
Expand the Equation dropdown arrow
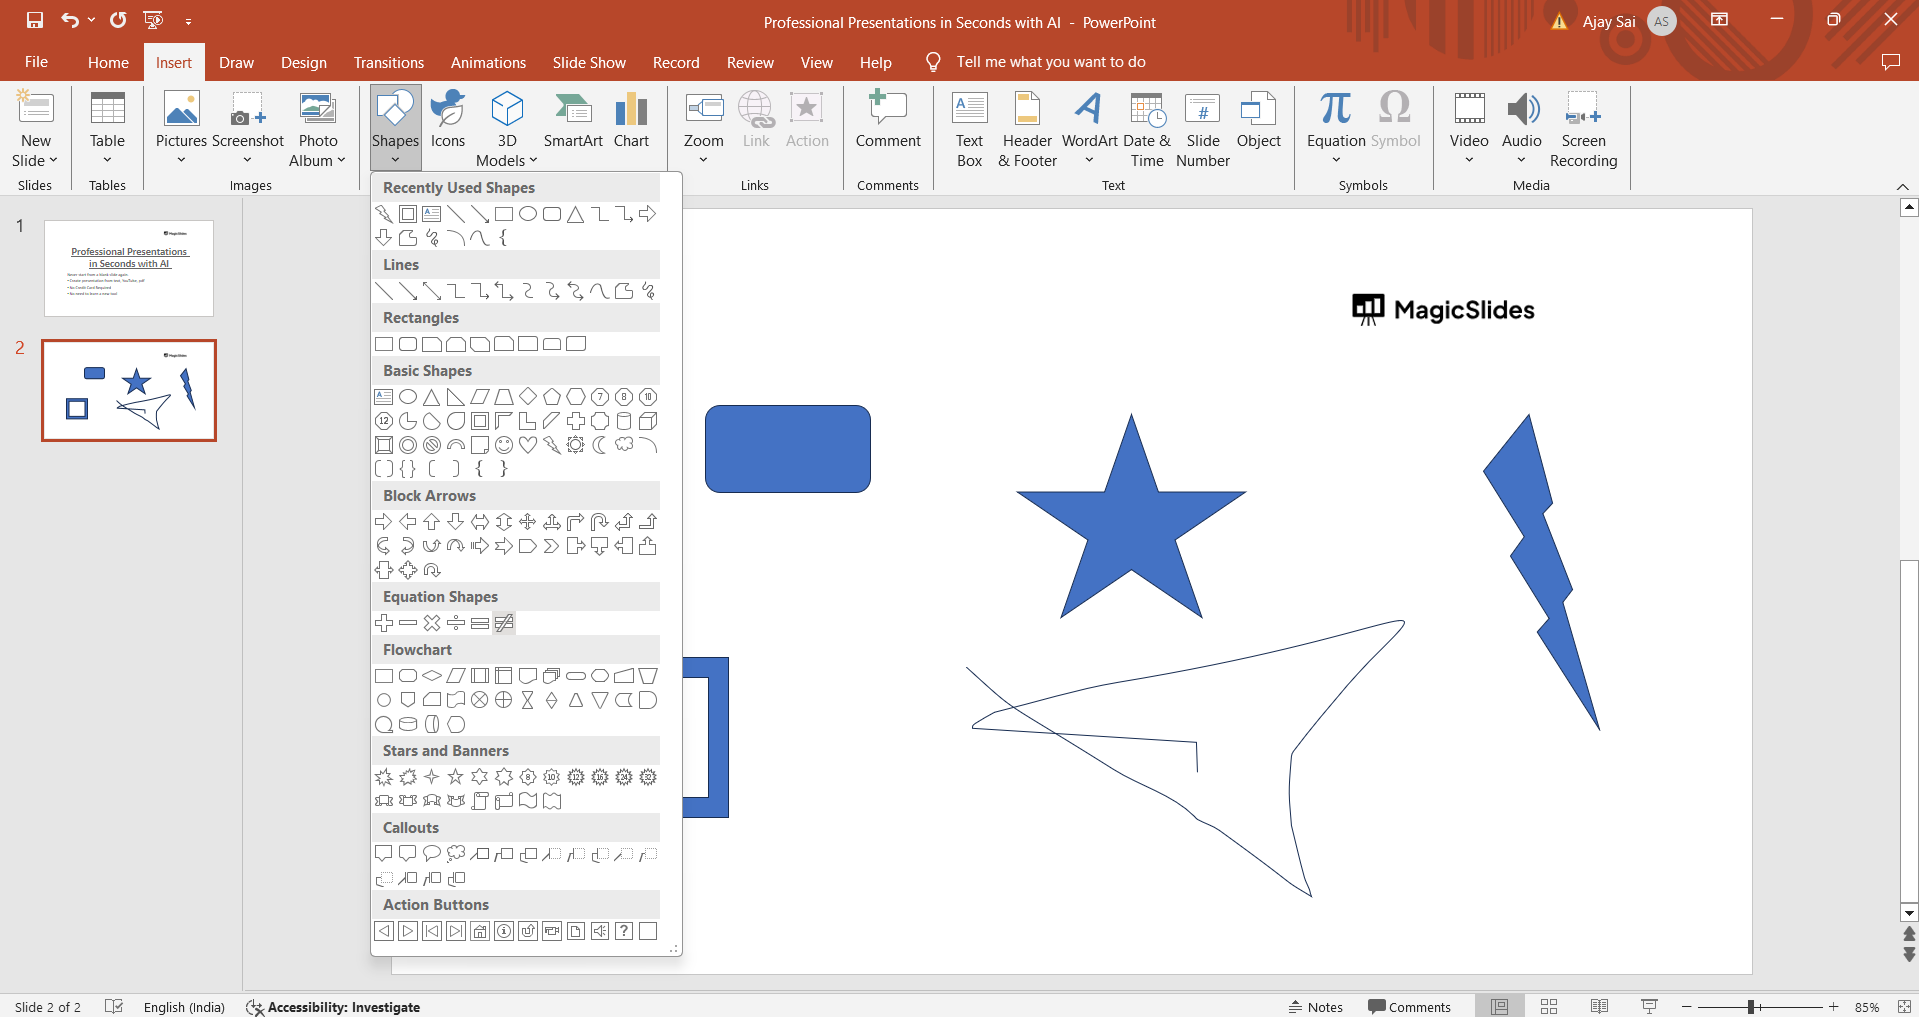[x=1336, y=160]
